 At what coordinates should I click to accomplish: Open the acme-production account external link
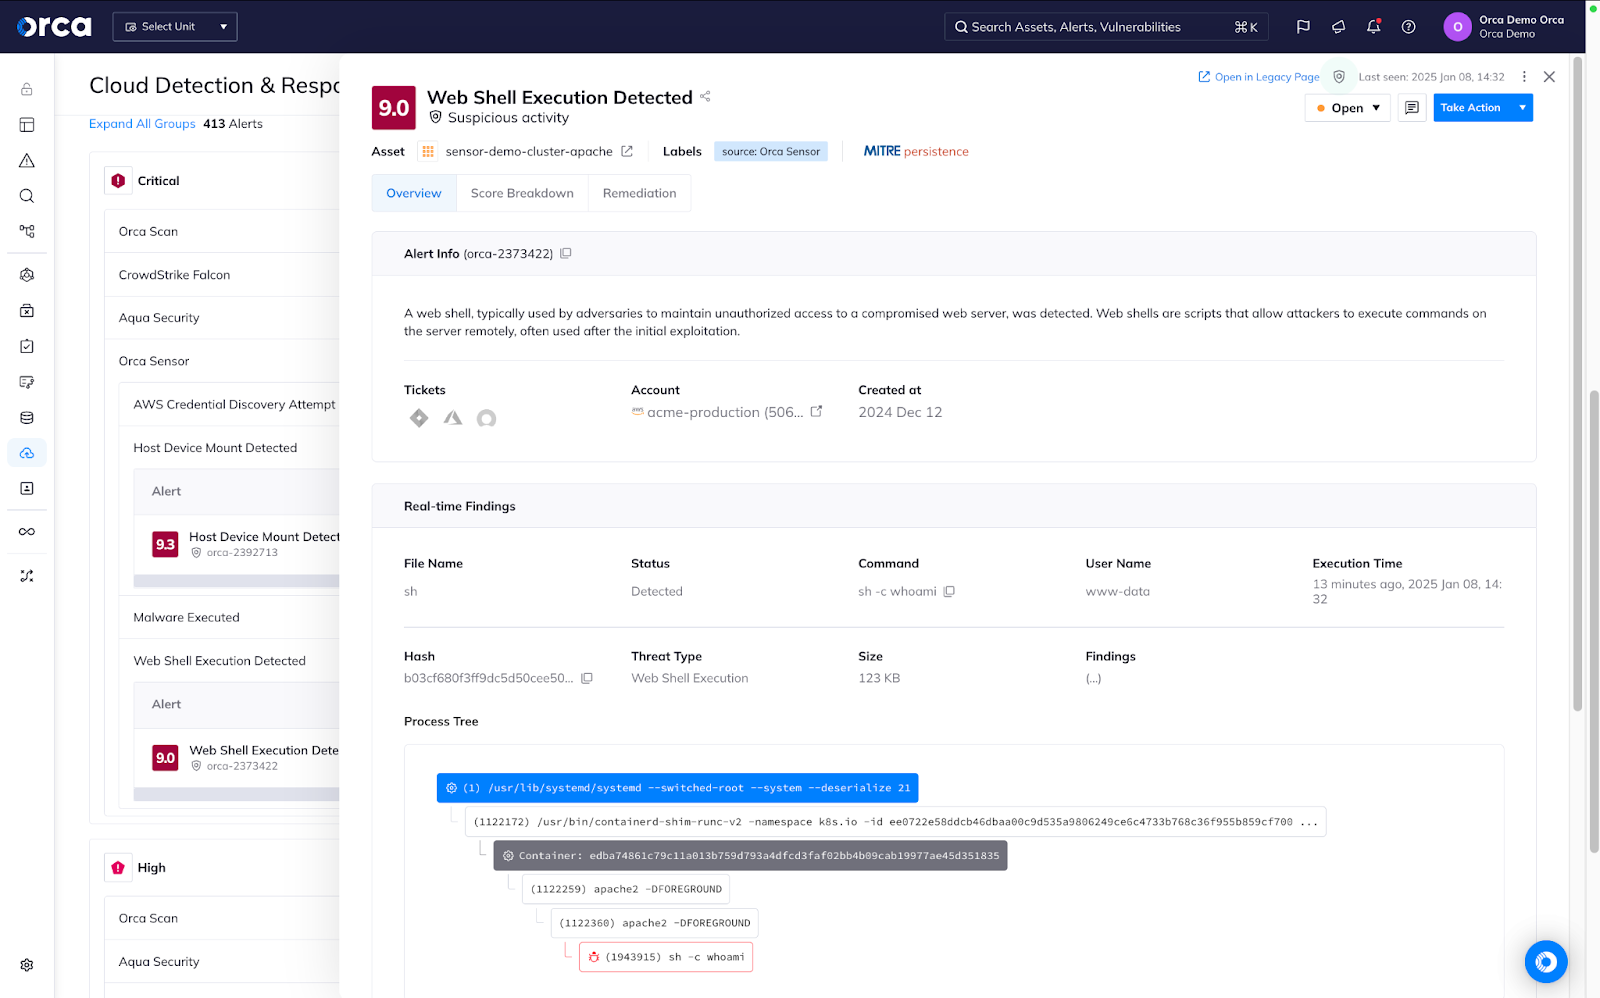(x=816, y=411)
